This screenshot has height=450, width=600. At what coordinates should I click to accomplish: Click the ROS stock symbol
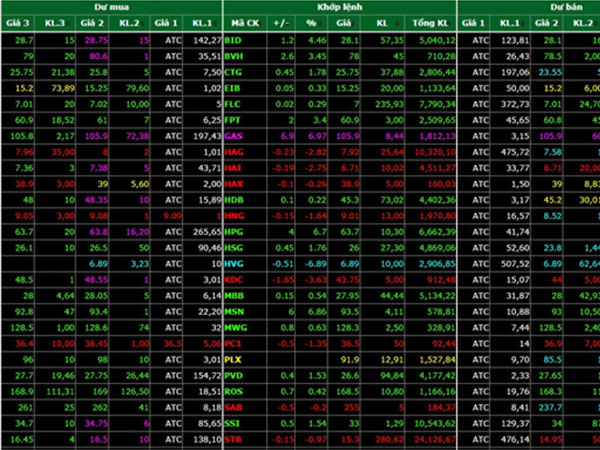pos(234,392)
